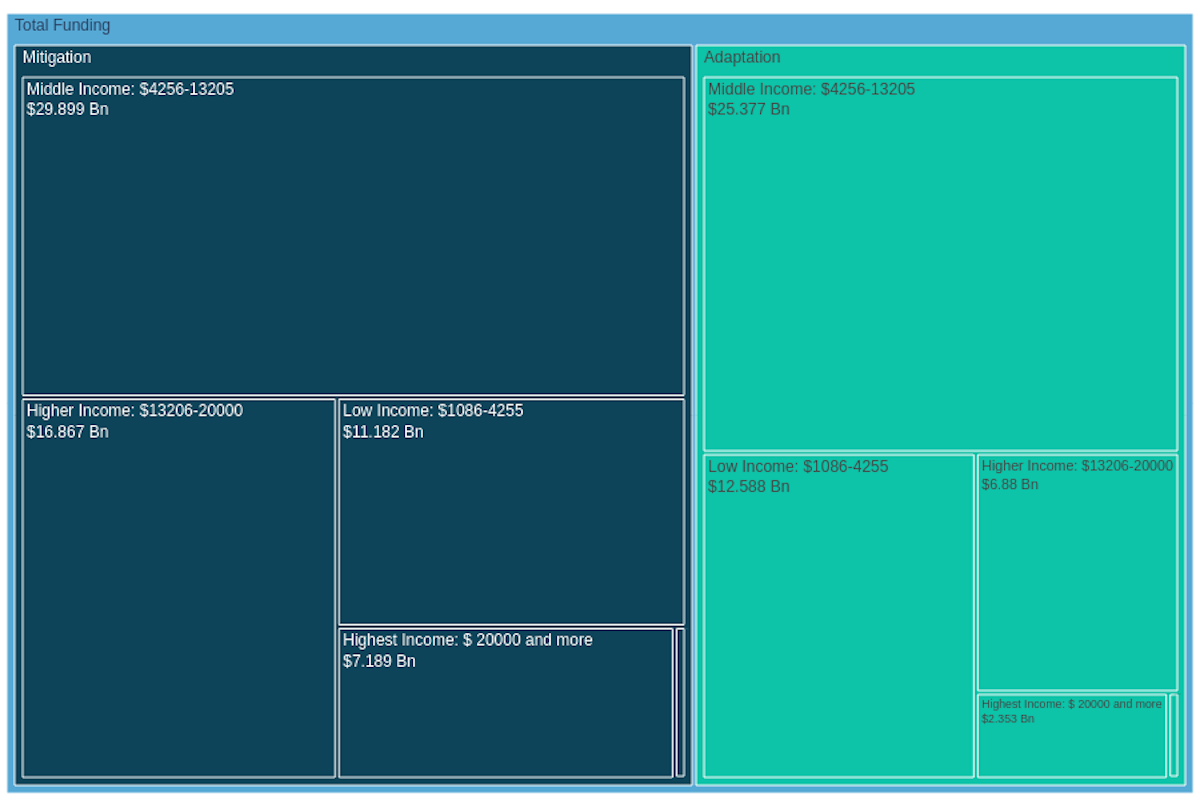The height and width of the screenshot is (800, 1200).
Task: Select the $12.588 Bn value label
Action: (x=749, y=487)
